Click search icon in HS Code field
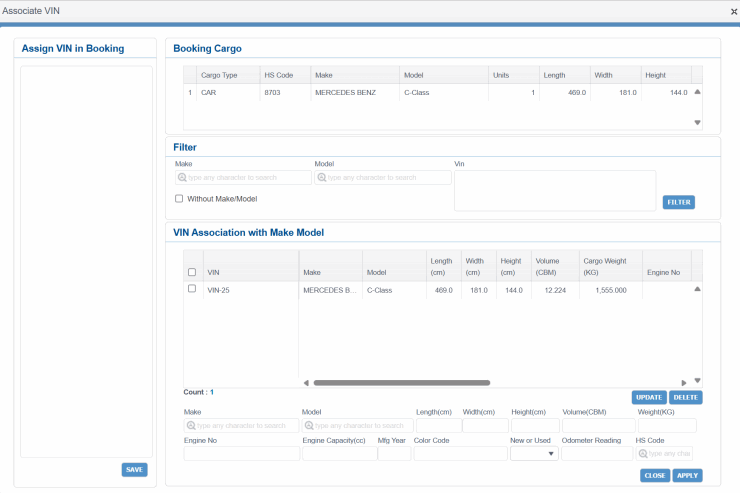740x493 pixels. click(643, 454)
